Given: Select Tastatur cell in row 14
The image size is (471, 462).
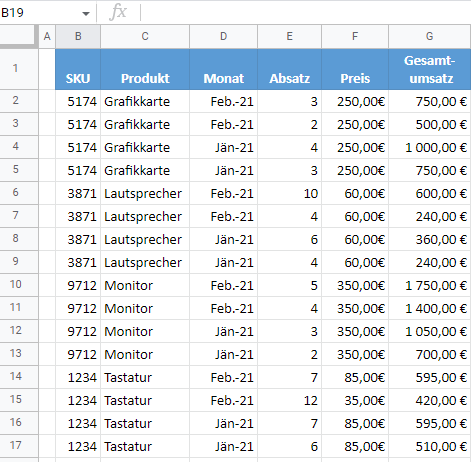Looking at the screenshot, I should pyautogui.click(x=145, y=377).
